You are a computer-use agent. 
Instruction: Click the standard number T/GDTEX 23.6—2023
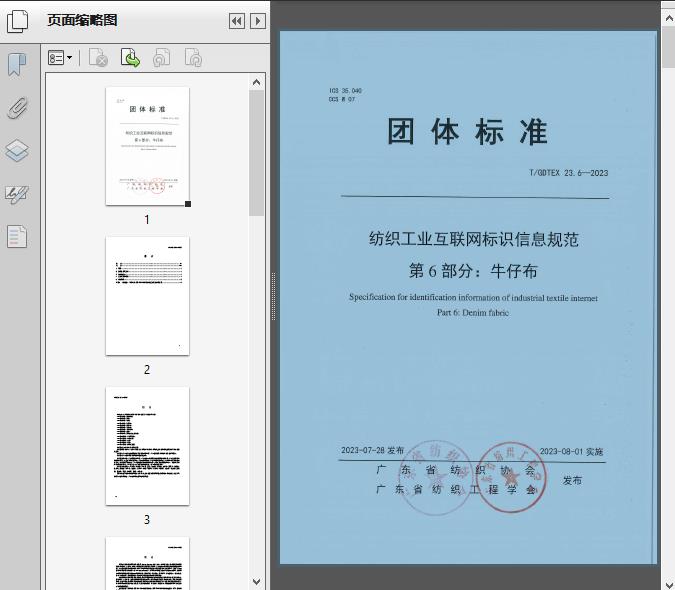[569, 173]
